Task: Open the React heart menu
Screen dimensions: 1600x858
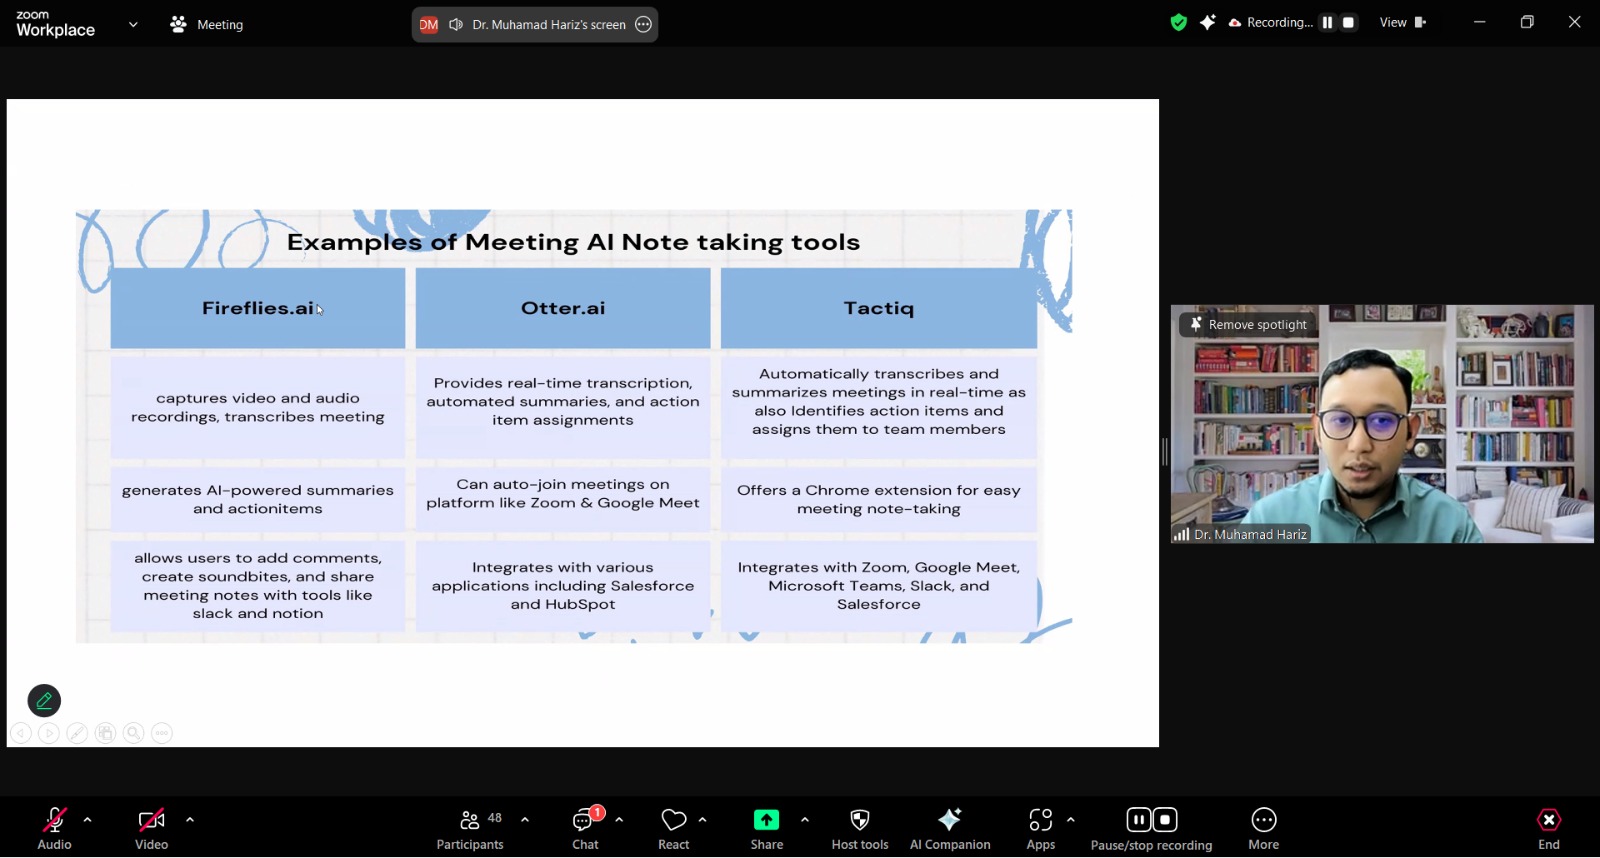Action: 674,828
